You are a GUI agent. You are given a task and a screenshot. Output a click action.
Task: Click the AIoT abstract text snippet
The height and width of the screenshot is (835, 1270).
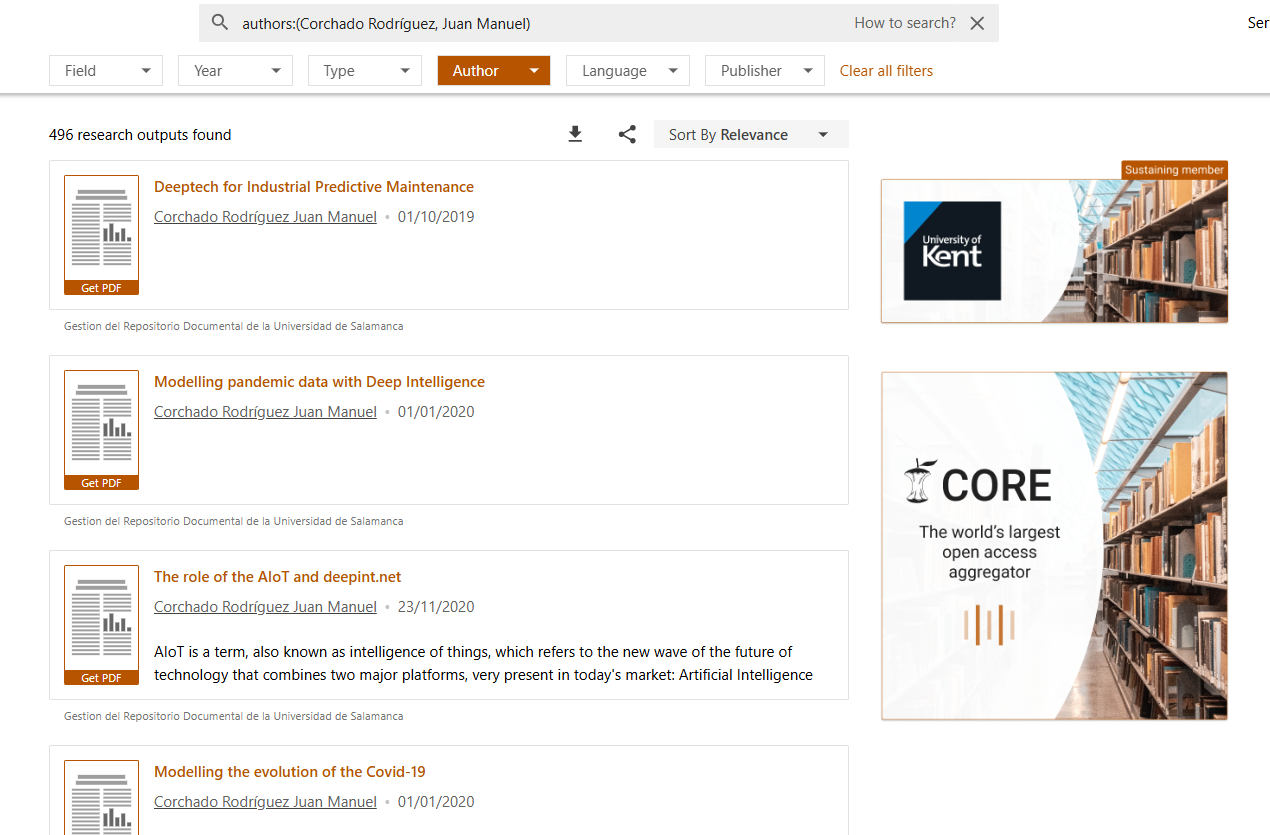483,663
